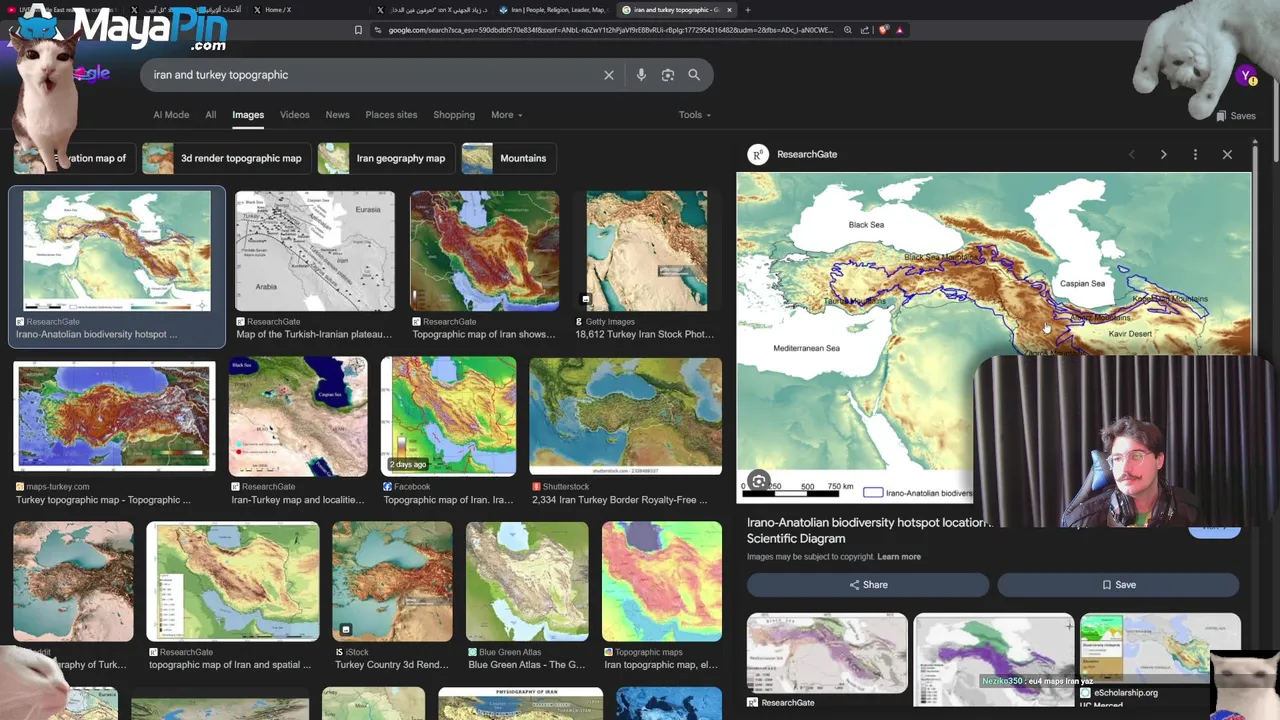Click 'ResearchGate' source name in preview header
The height and width of the screenshot is (720, 1280).
tap(807, 154)
